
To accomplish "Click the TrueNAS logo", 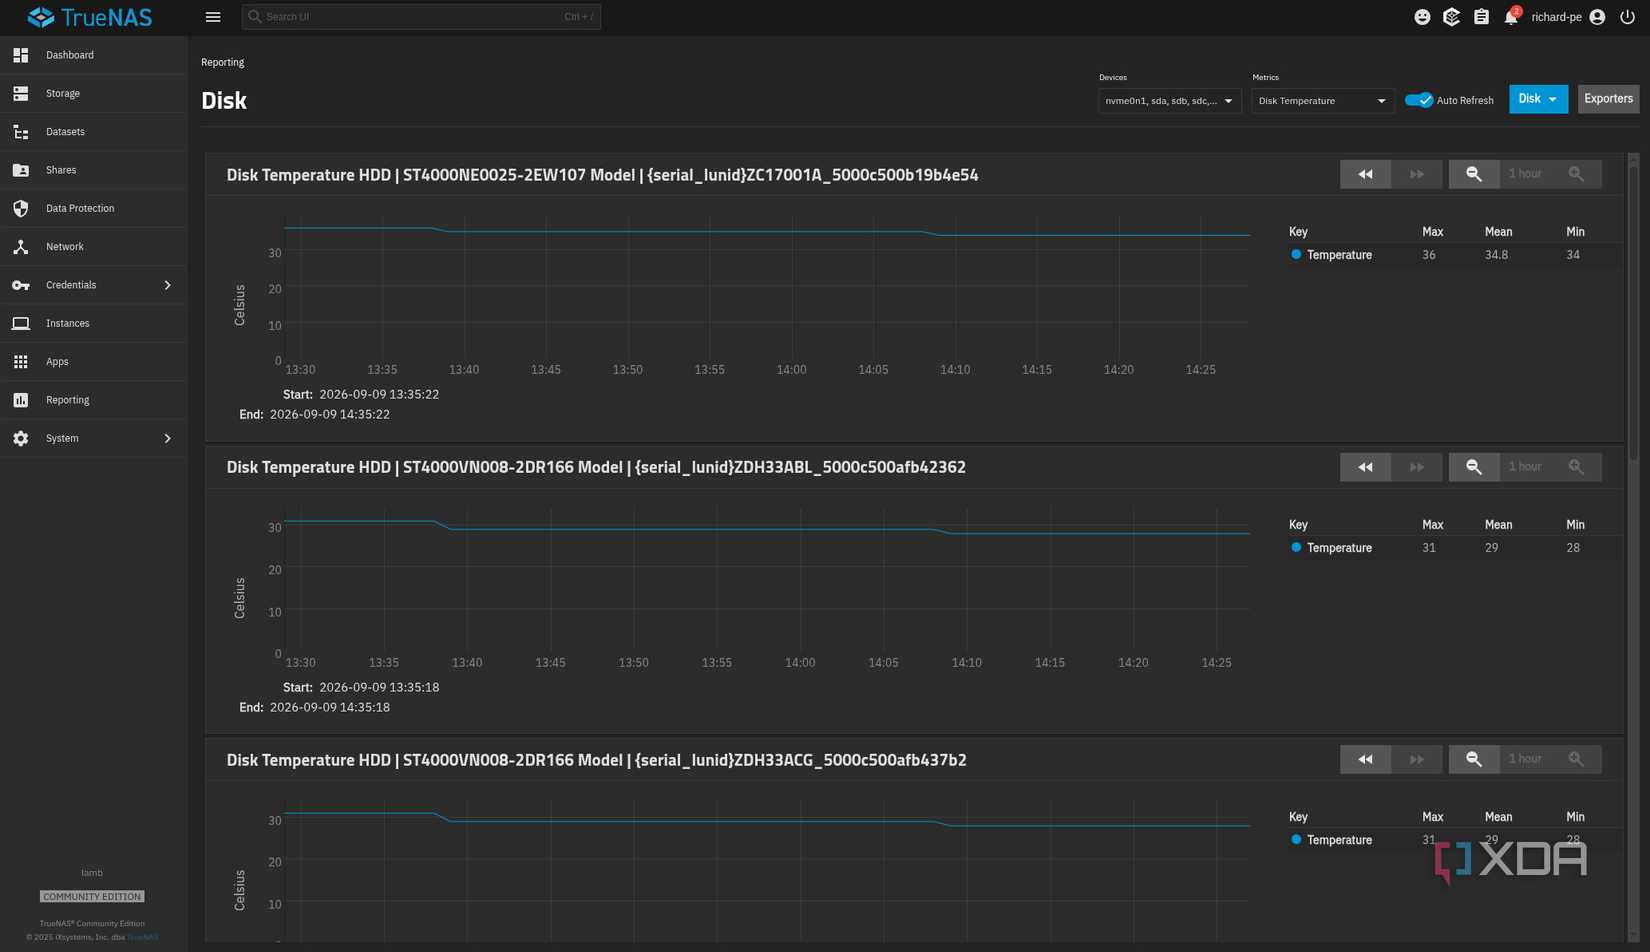I will [90, 17].
